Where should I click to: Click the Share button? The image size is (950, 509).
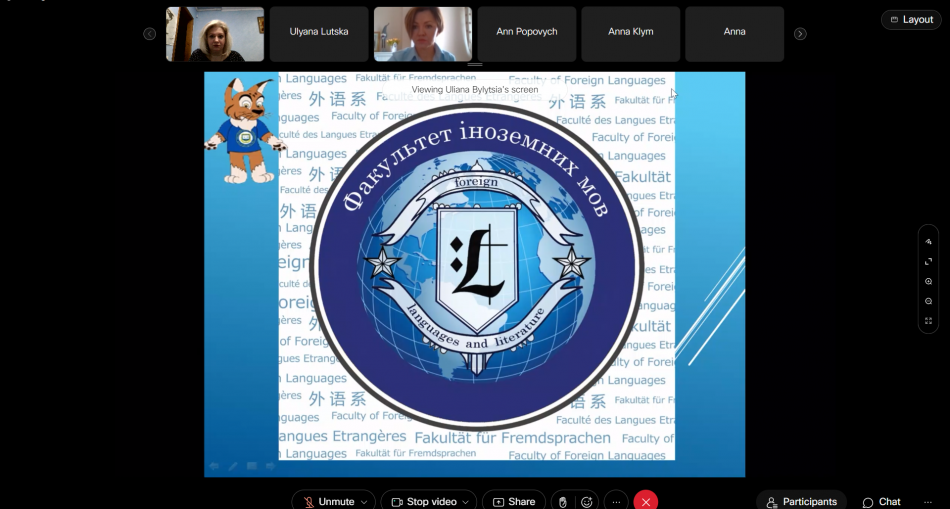(513, 501)
